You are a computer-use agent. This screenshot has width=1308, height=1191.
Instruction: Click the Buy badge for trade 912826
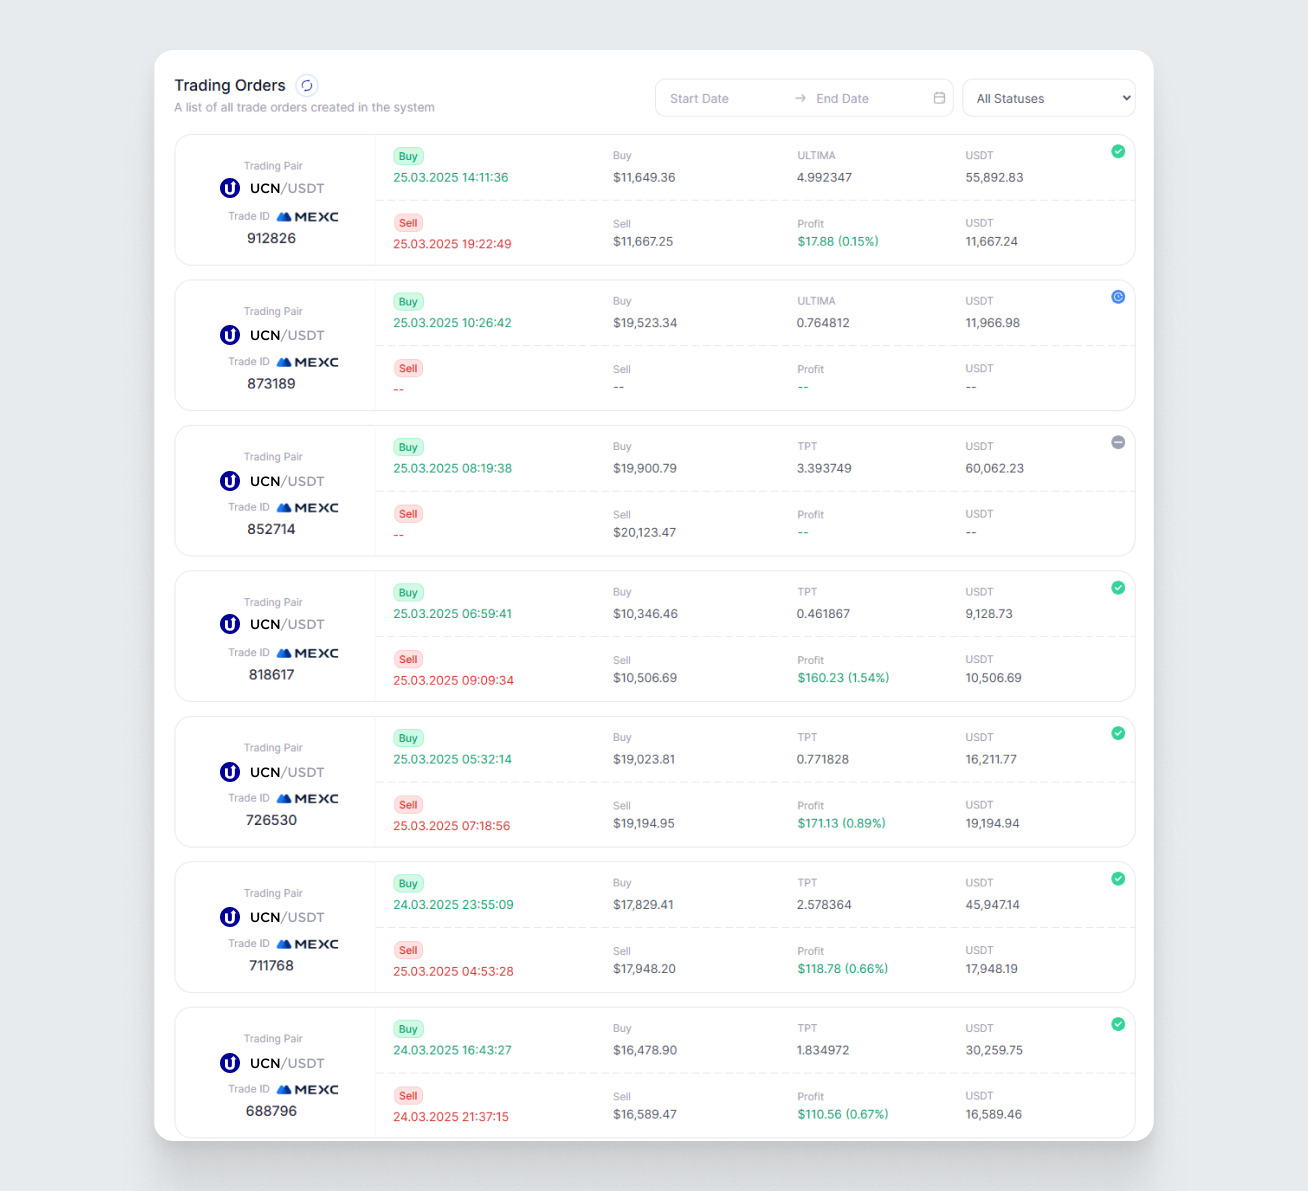[408, 156]
